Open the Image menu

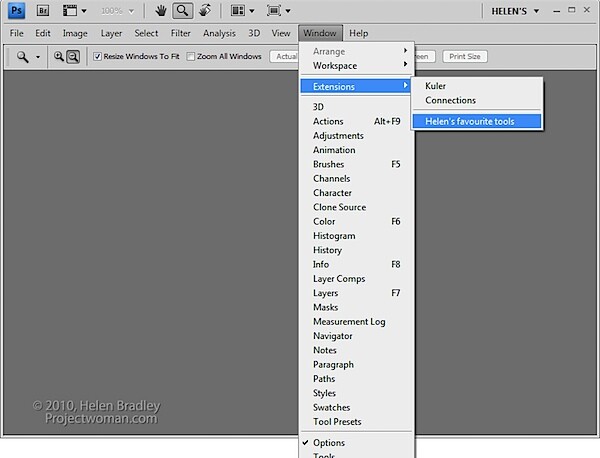(x=75, y=33)
